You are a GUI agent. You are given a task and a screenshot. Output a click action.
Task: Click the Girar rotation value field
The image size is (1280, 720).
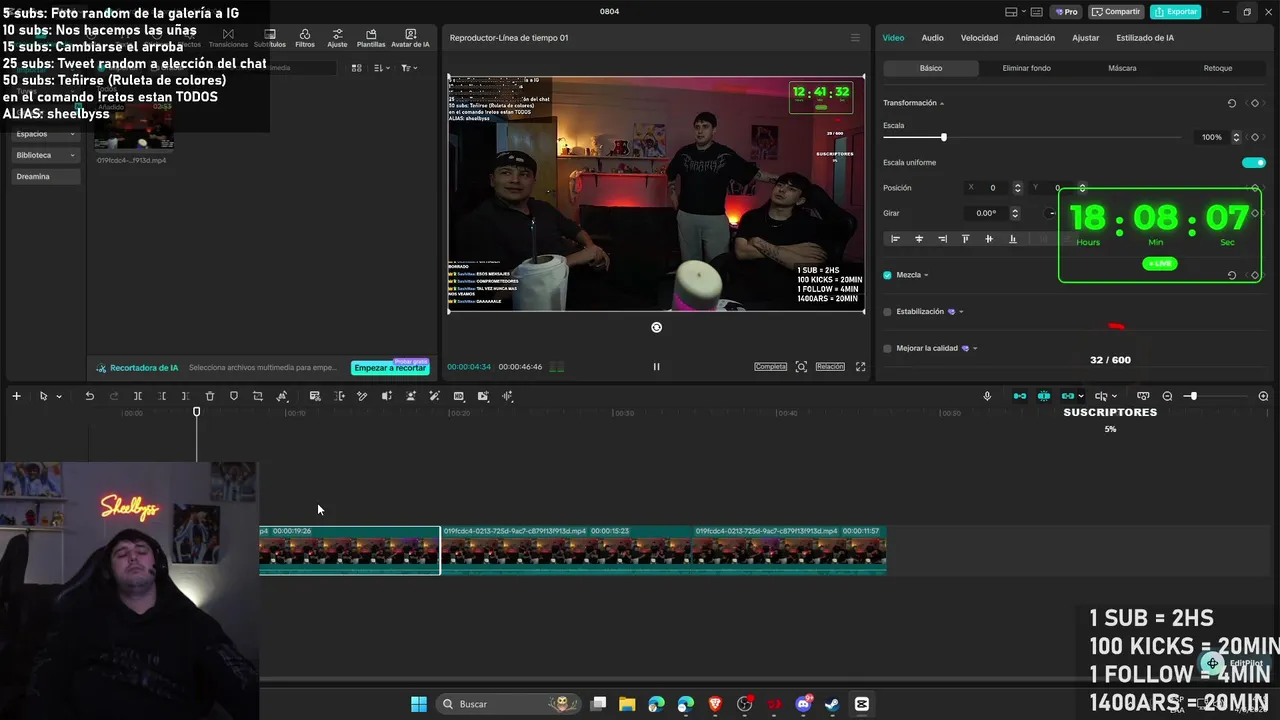(x=987, y=213)
